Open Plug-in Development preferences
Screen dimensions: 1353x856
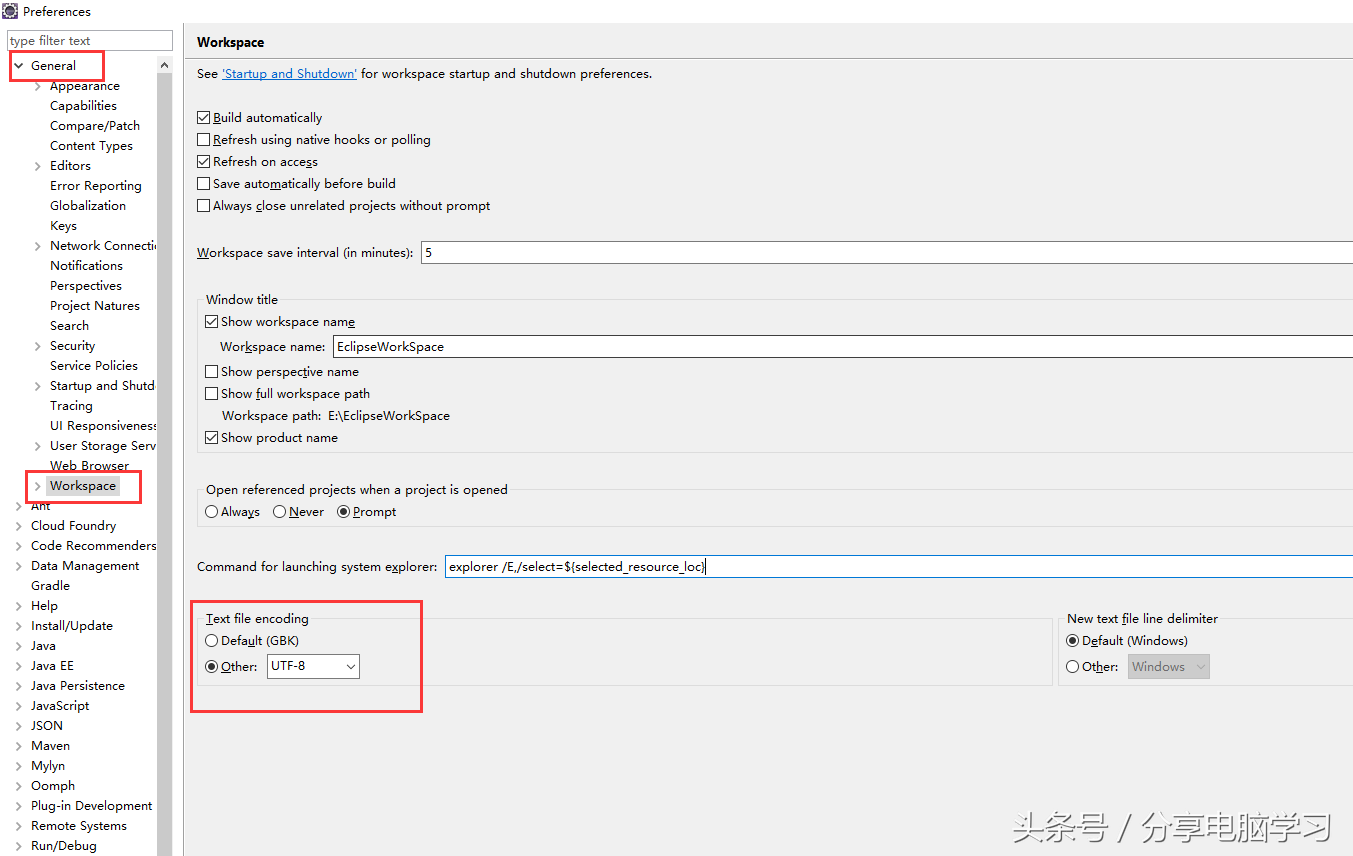click(x=92, y=806)
